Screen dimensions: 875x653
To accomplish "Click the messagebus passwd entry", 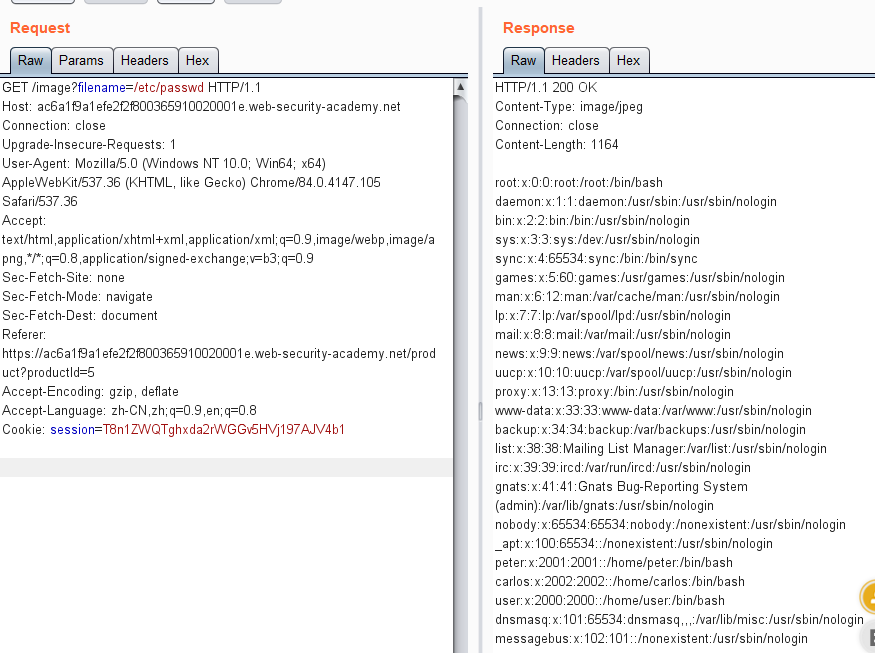I will (x=651, y=638).
